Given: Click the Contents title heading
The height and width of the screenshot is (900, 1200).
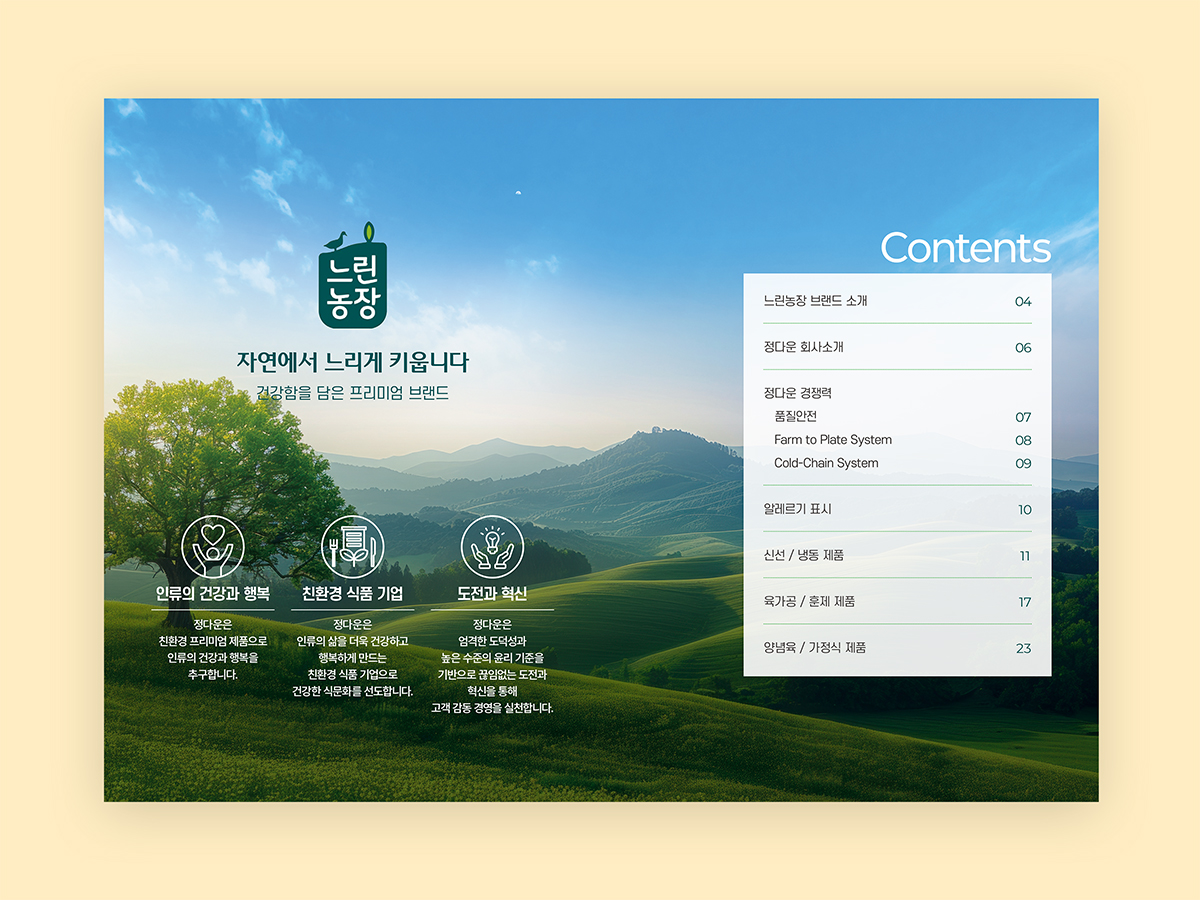Looking at the screenshot, I should 964,248.
